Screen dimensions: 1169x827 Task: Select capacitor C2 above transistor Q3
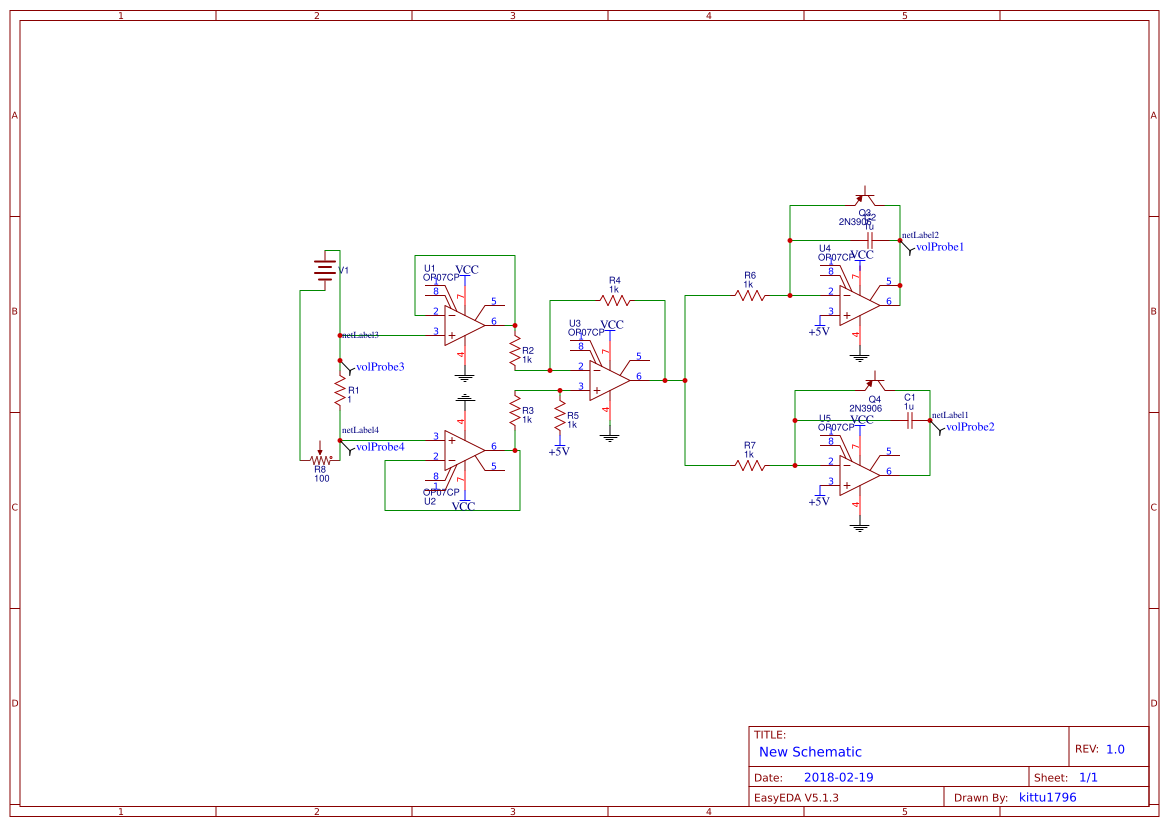tap(870, 240)
